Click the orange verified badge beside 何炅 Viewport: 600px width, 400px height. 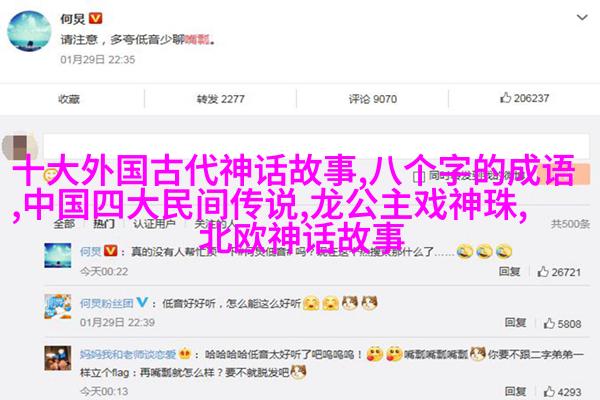point(95,18)
